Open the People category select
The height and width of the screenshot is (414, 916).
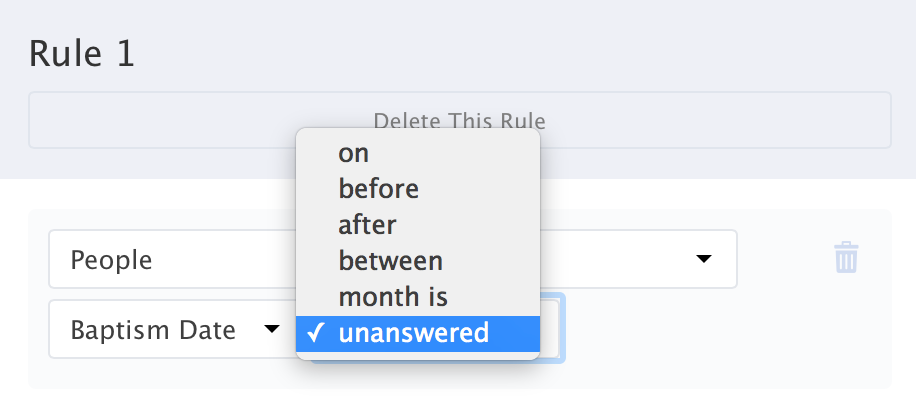point(170,260)
